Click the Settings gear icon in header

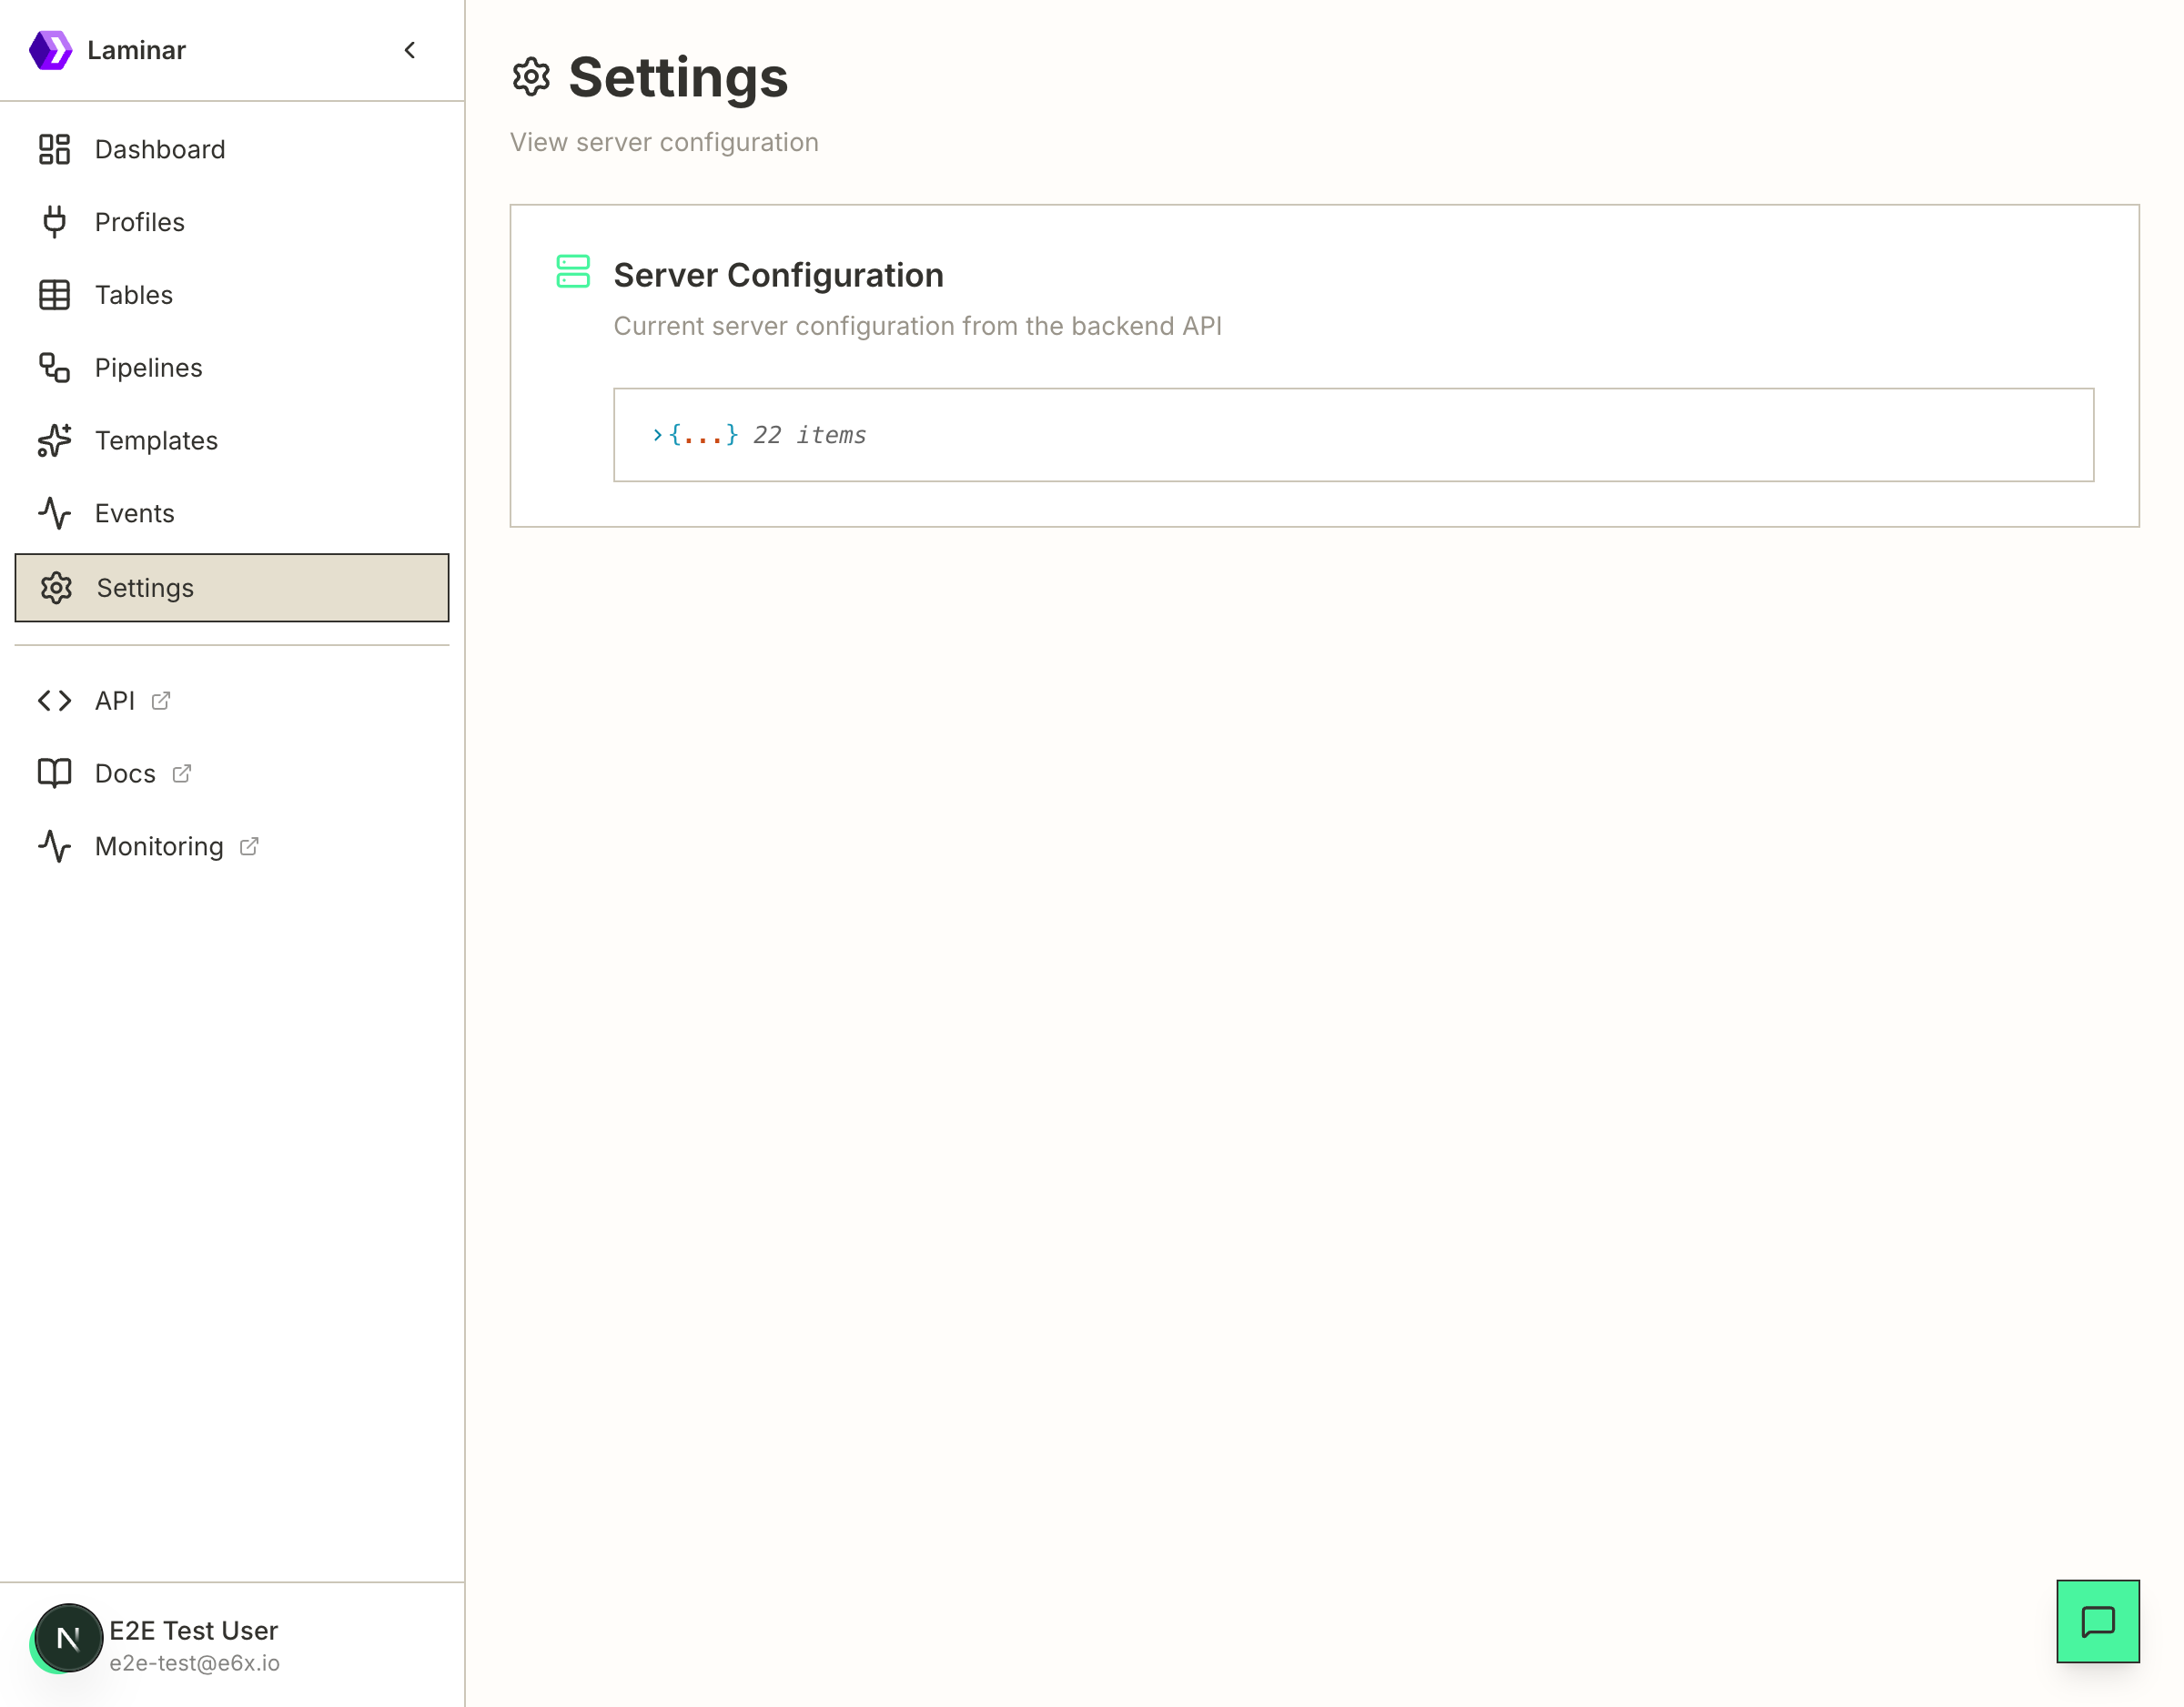pos(531,77)
